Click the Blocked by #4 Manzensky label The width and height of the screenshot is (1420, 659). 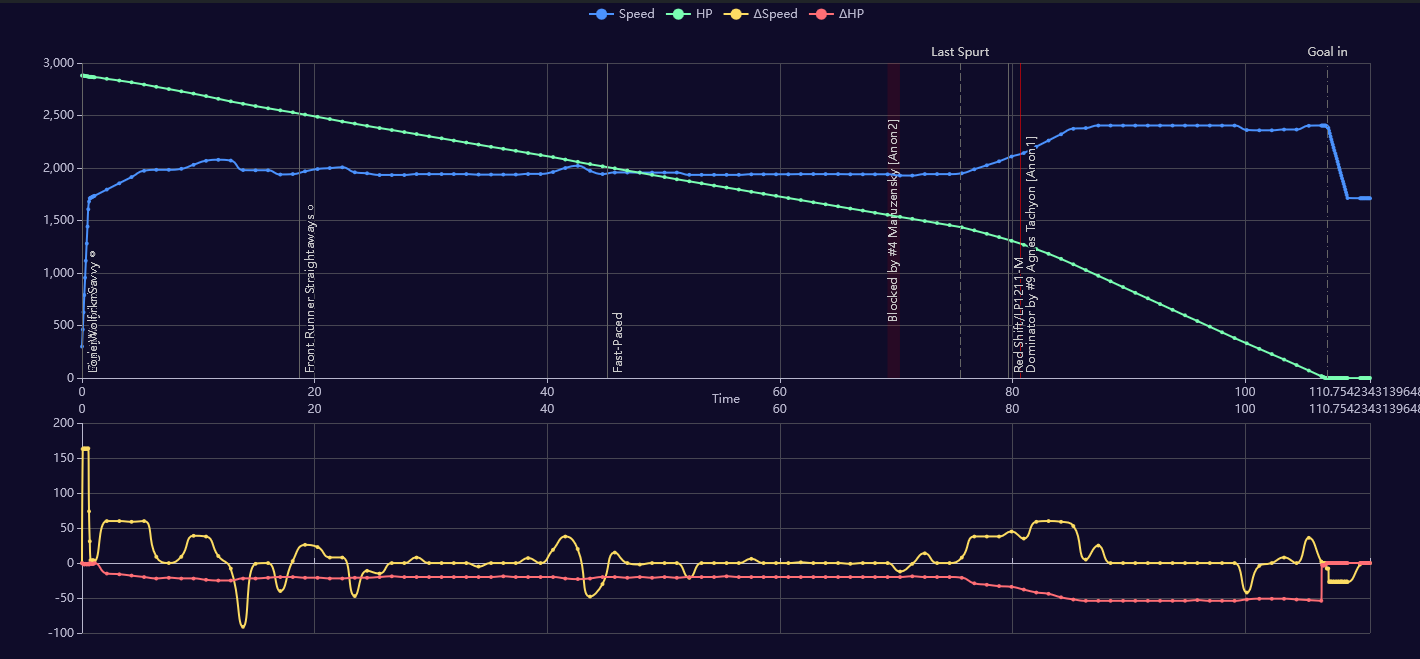(x=893, y=220)
